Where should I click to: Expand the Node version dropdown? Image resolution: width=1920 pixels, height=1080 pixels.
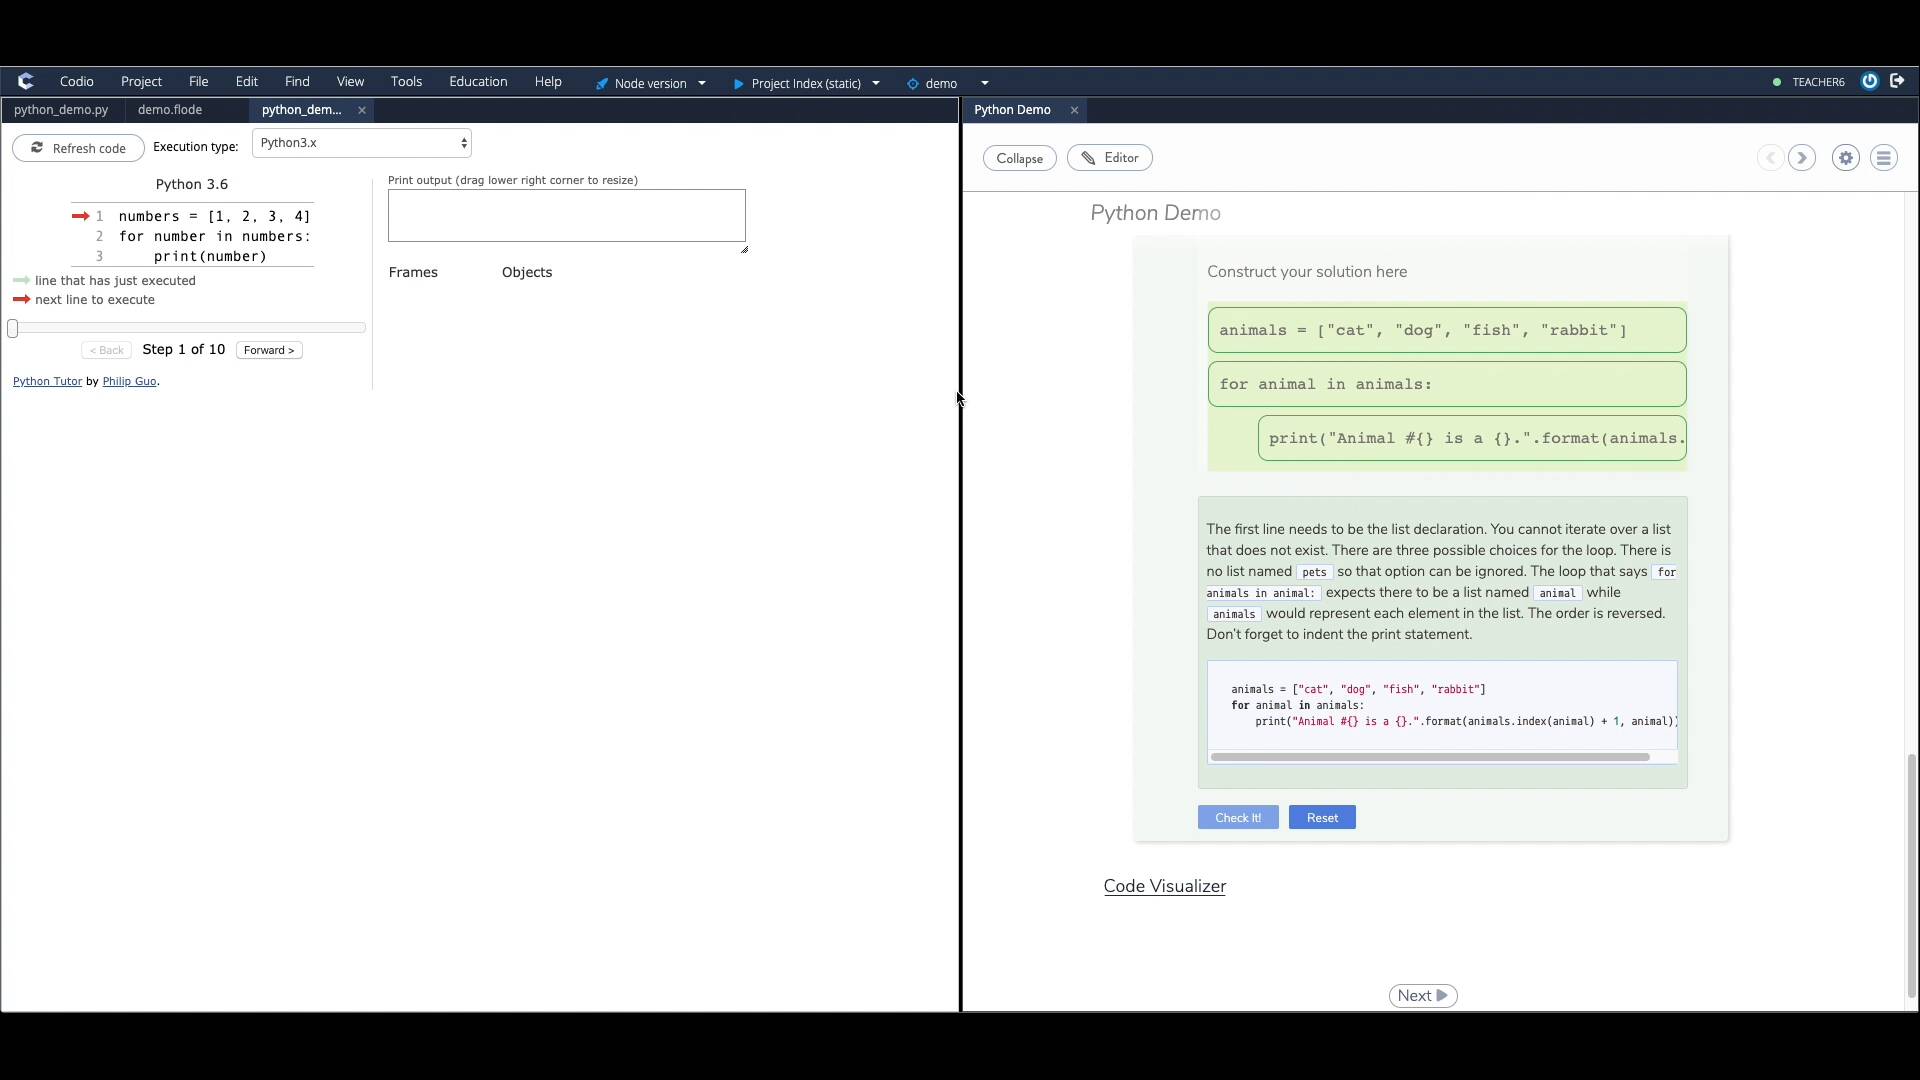tap(701, 83)
